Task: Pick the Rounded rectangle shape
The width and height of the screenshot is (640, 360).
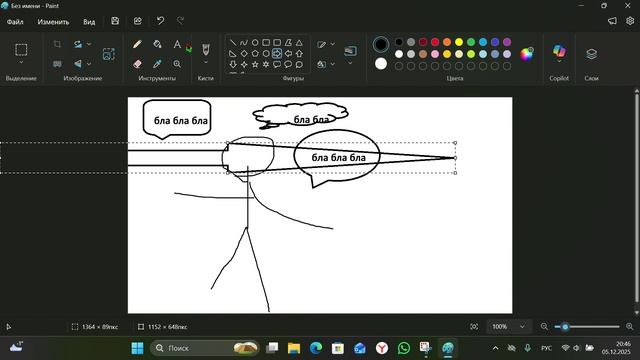Action: (x=277, y=42)
